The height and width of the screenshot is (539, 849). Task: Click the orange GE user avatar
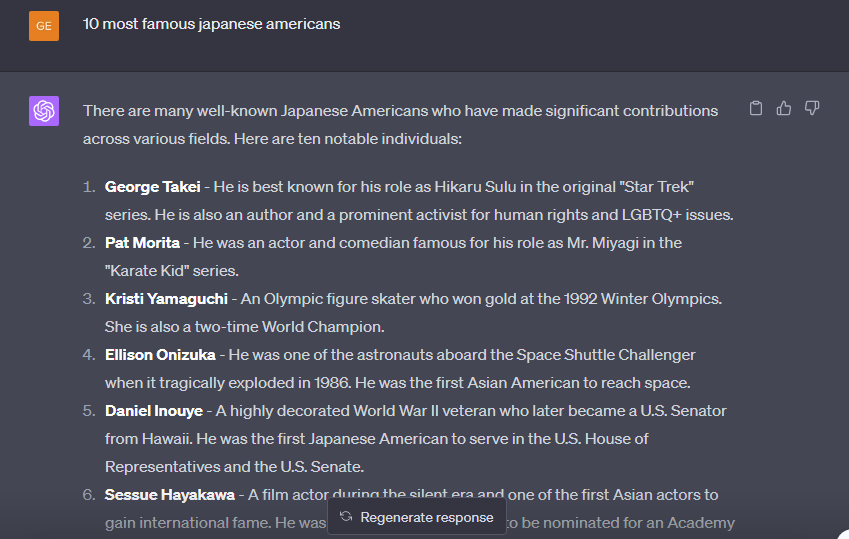[44, 25]
